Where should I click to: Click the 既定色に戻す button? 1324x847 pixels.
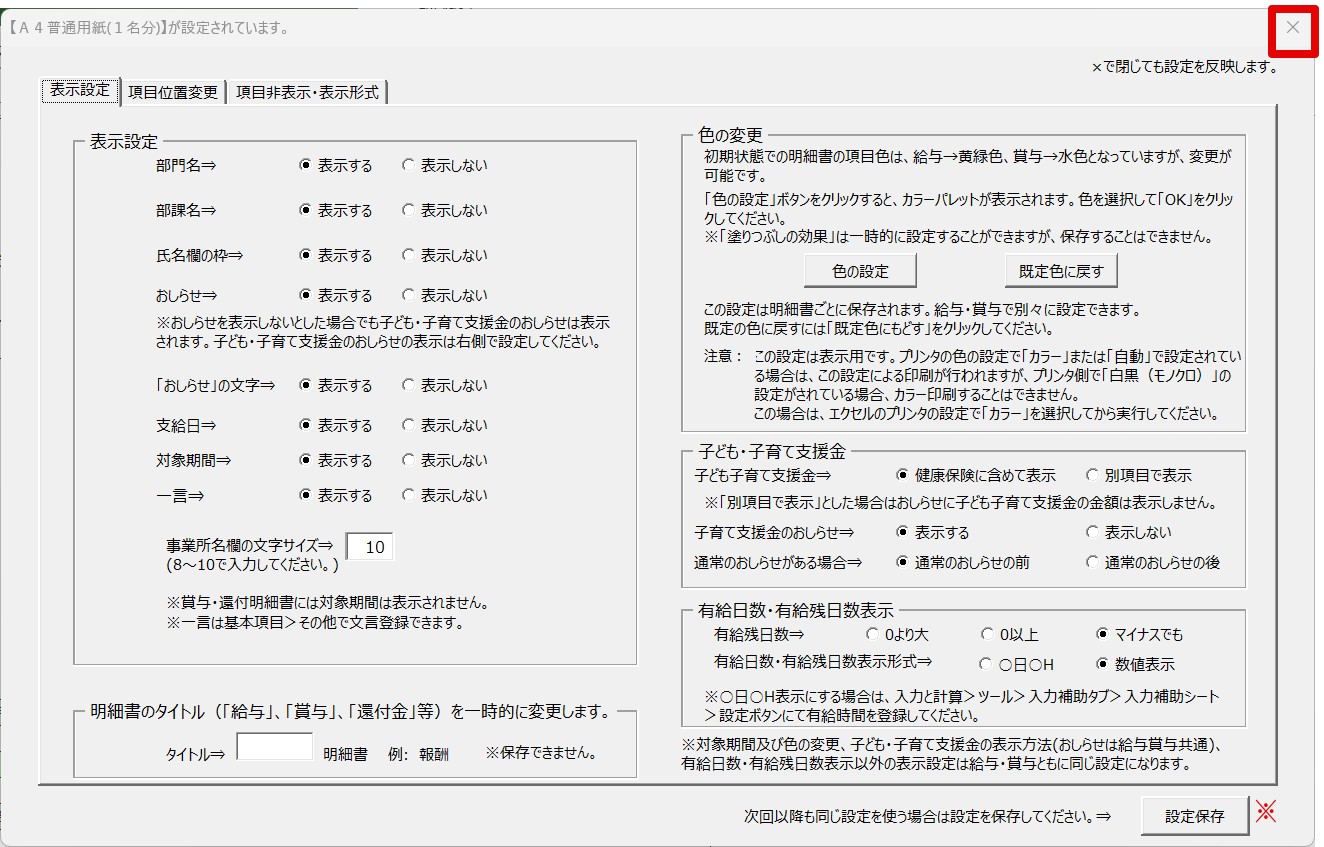point(1061,271)
